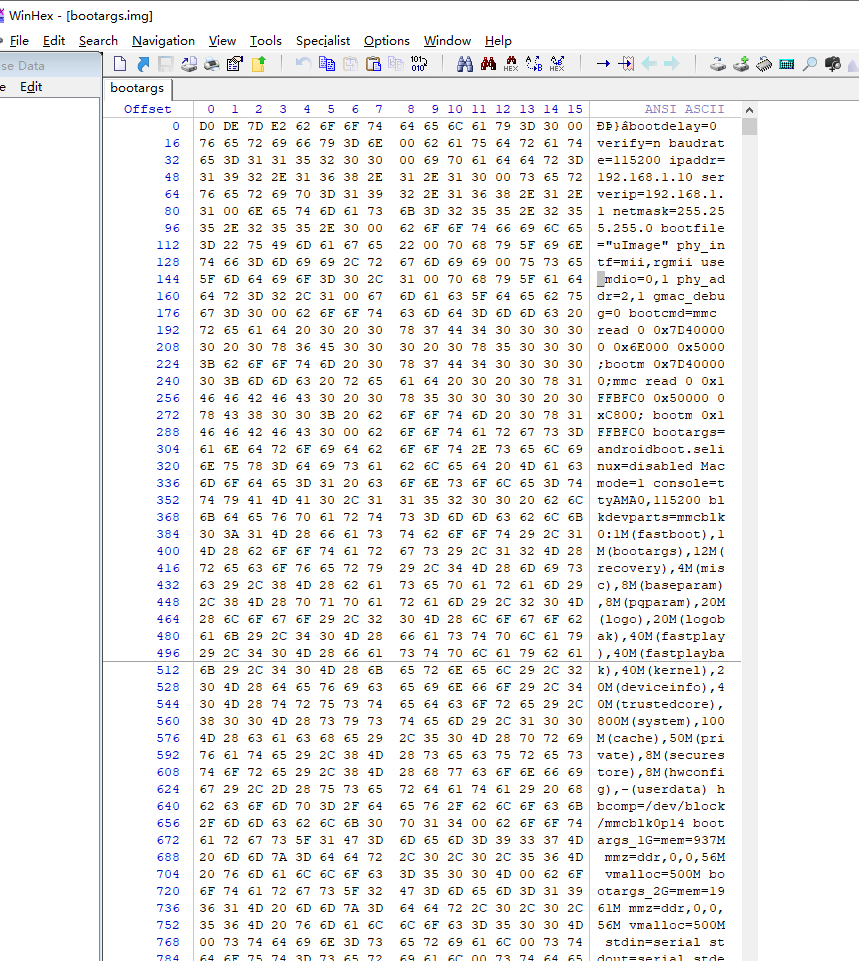The height and width of the screenshot is (961, 859).
Task: Click the Find Text binoculars icon
Action: click(x=465, y=64)
